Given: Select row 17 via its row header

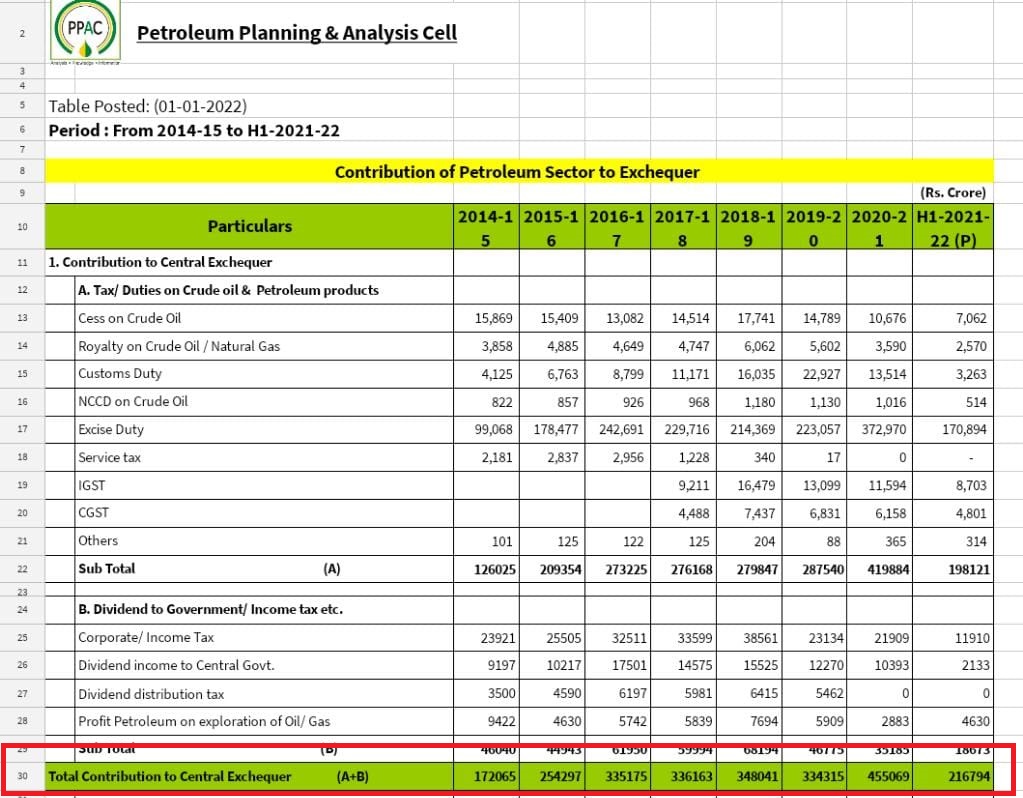Looking at the screenshot, I should pos(22,429).
